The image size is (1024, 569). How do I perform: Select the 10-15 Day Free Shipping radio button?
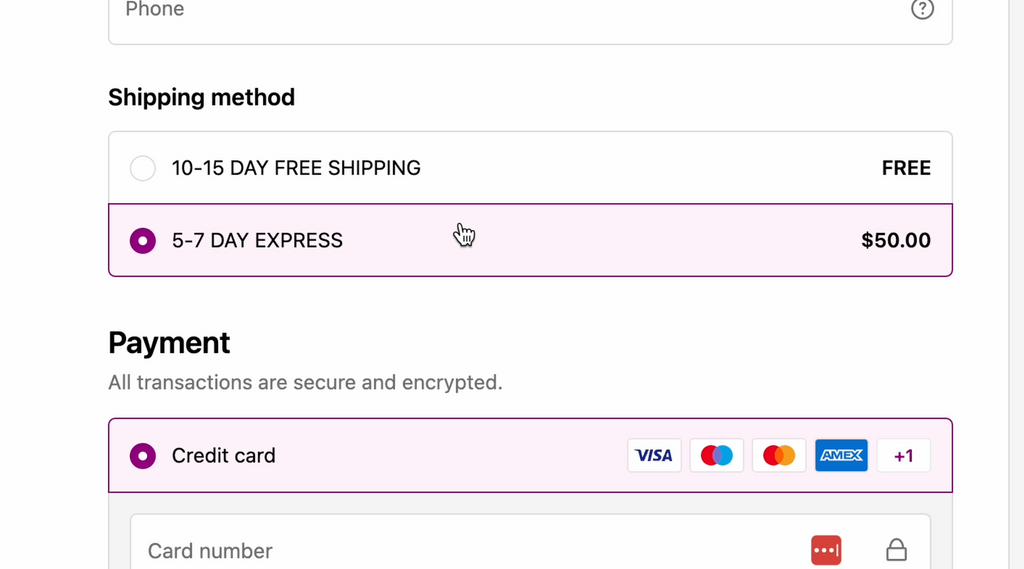click(143, 168)
